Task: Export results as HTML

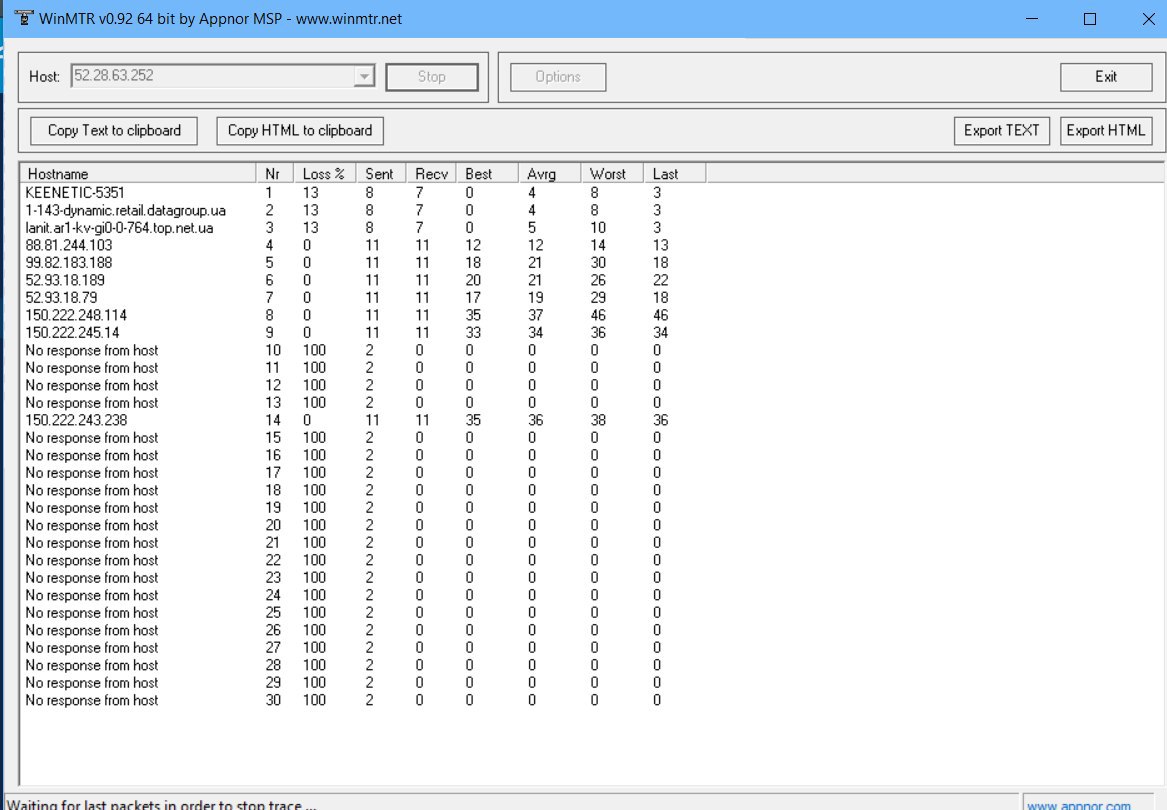Action: coord(1106,130)
